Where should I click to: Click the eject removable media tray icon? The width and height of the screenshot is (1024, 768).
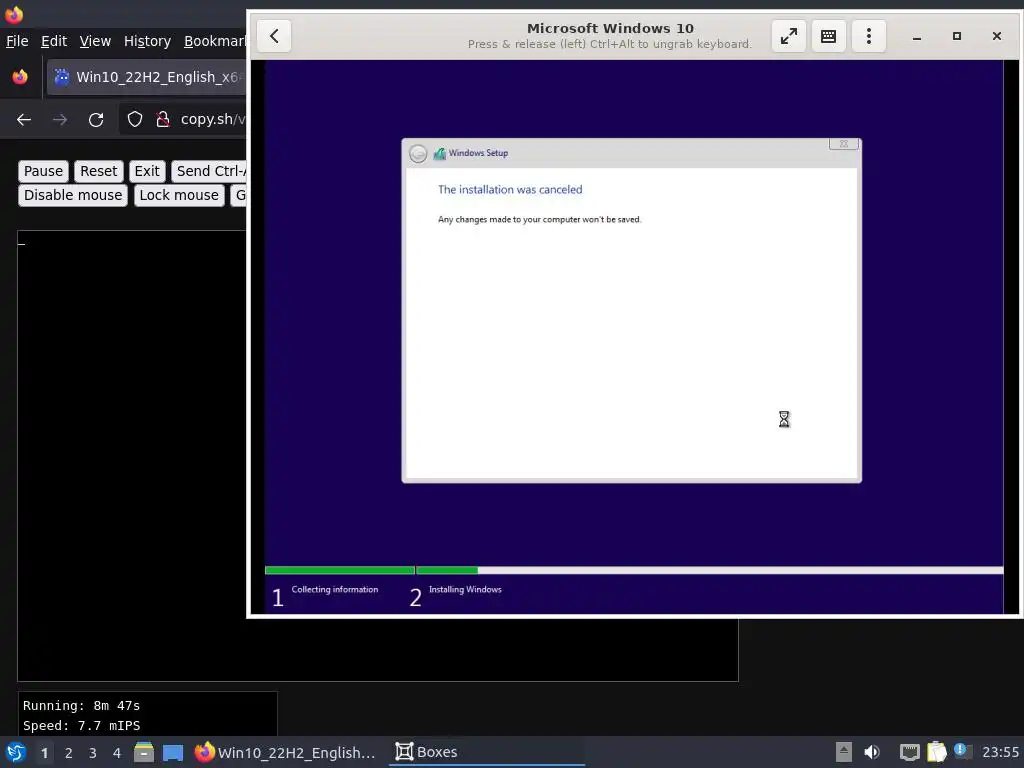click(844, 752)
